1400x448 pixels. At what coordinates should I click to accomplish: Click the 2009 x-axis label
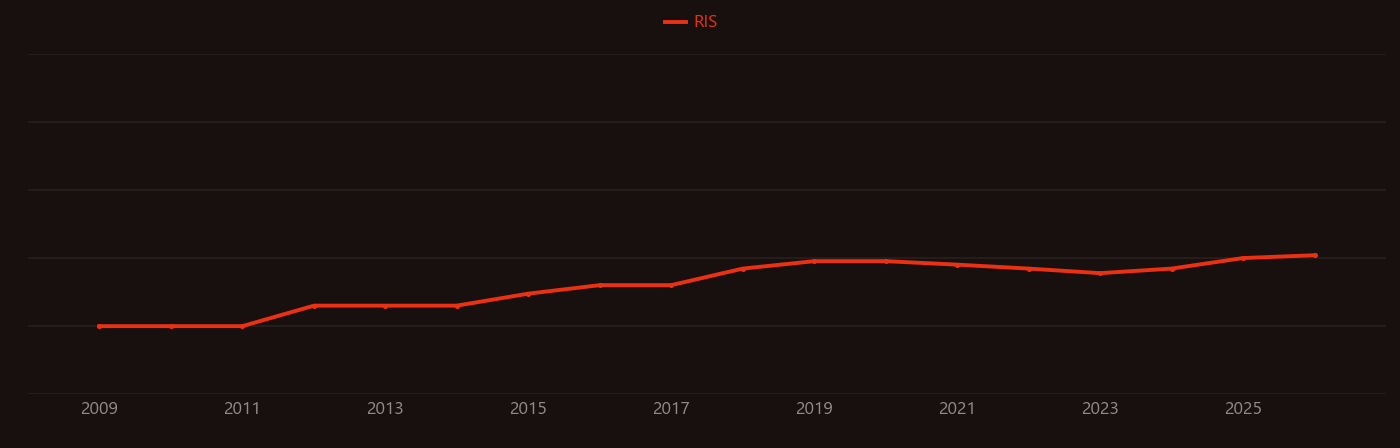pos(99,409)
